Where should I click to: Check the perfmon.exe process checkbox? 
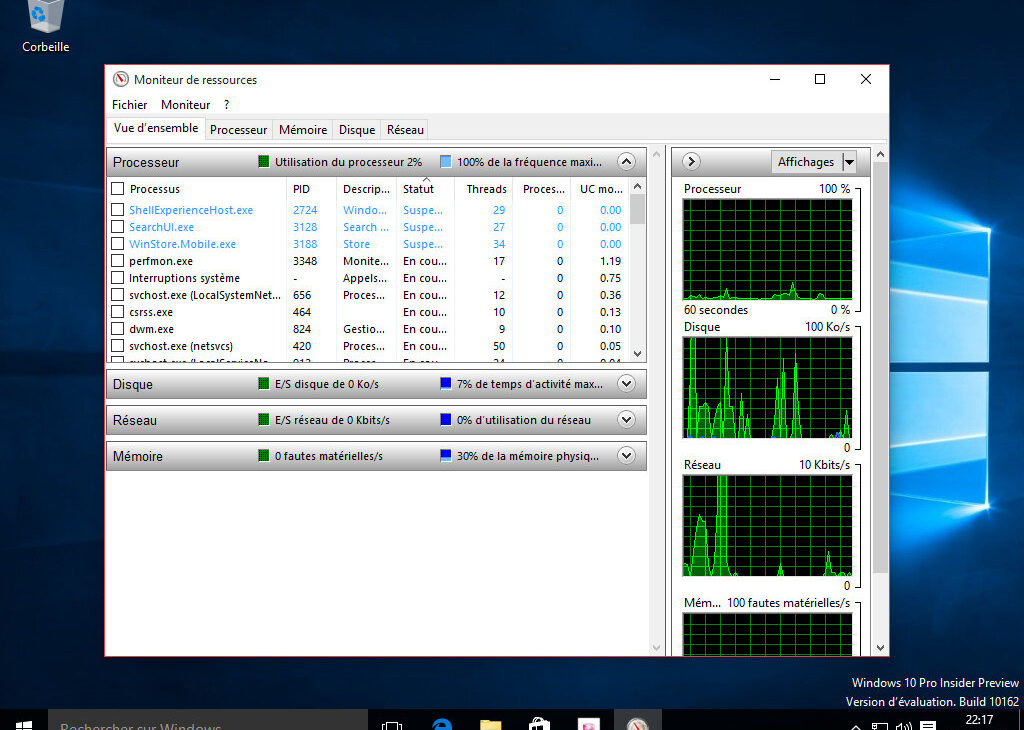(x=116, y=261)
